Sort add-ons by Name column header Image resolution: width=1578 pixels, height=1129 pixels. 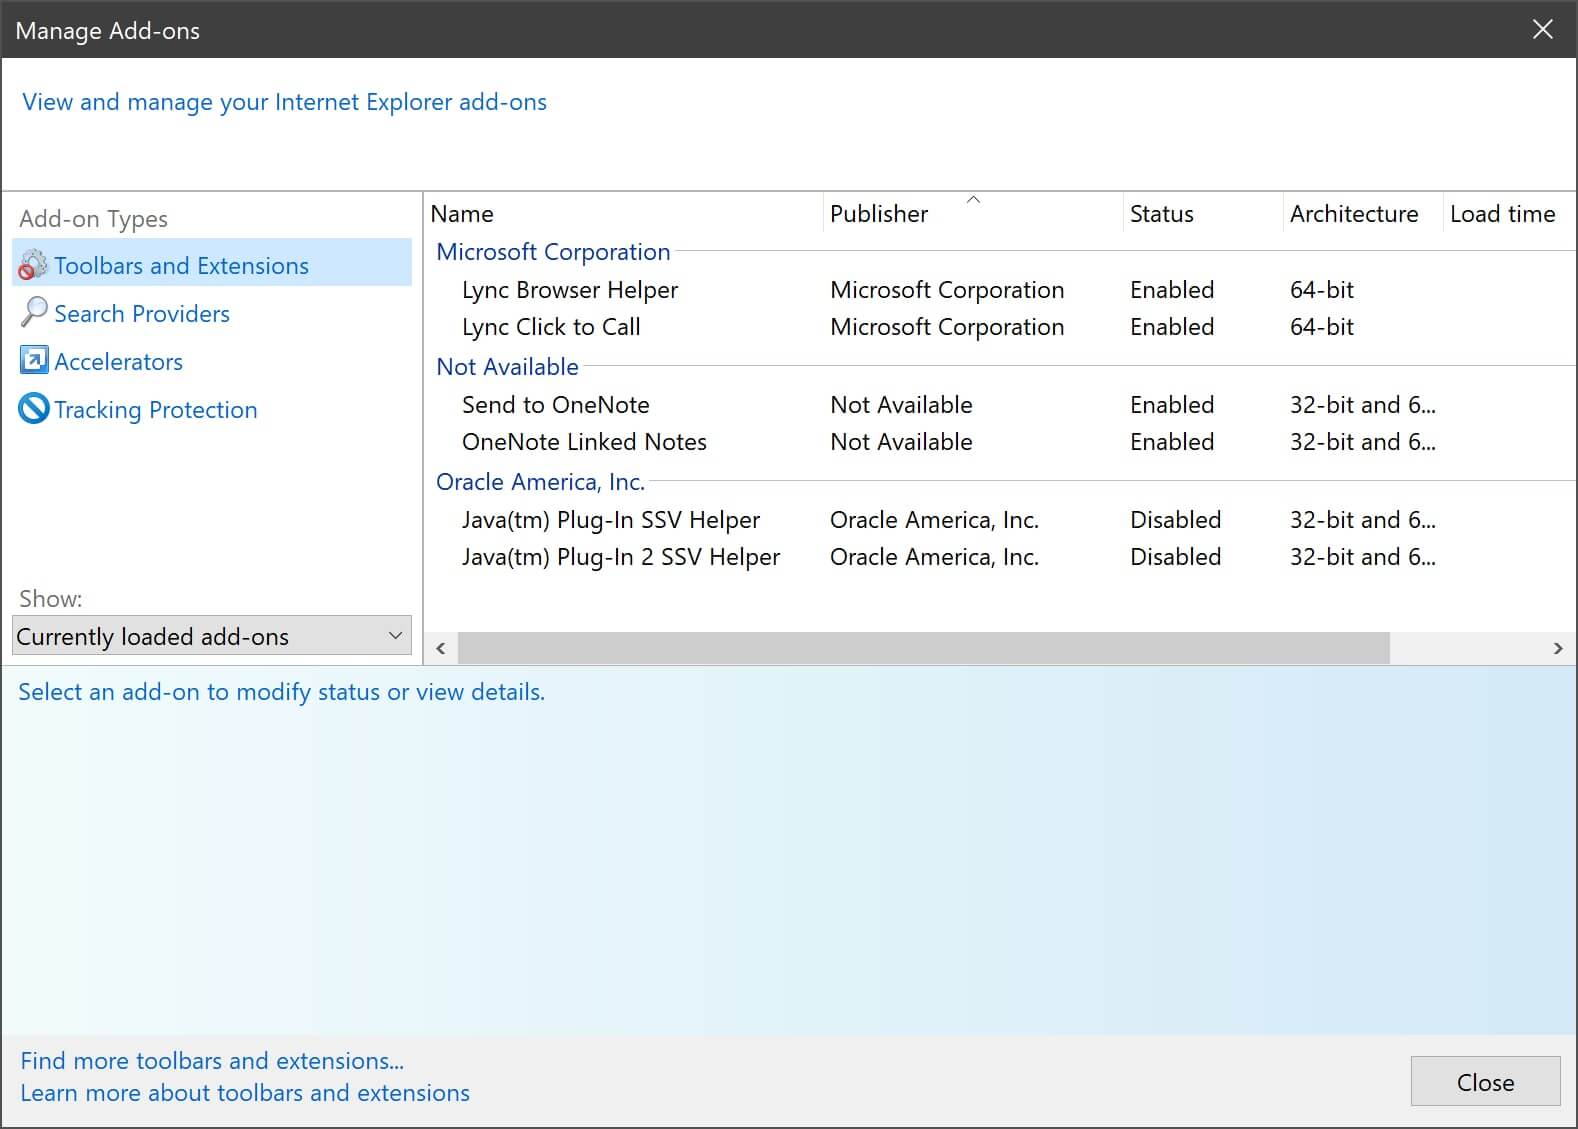[x=462, y=214]
